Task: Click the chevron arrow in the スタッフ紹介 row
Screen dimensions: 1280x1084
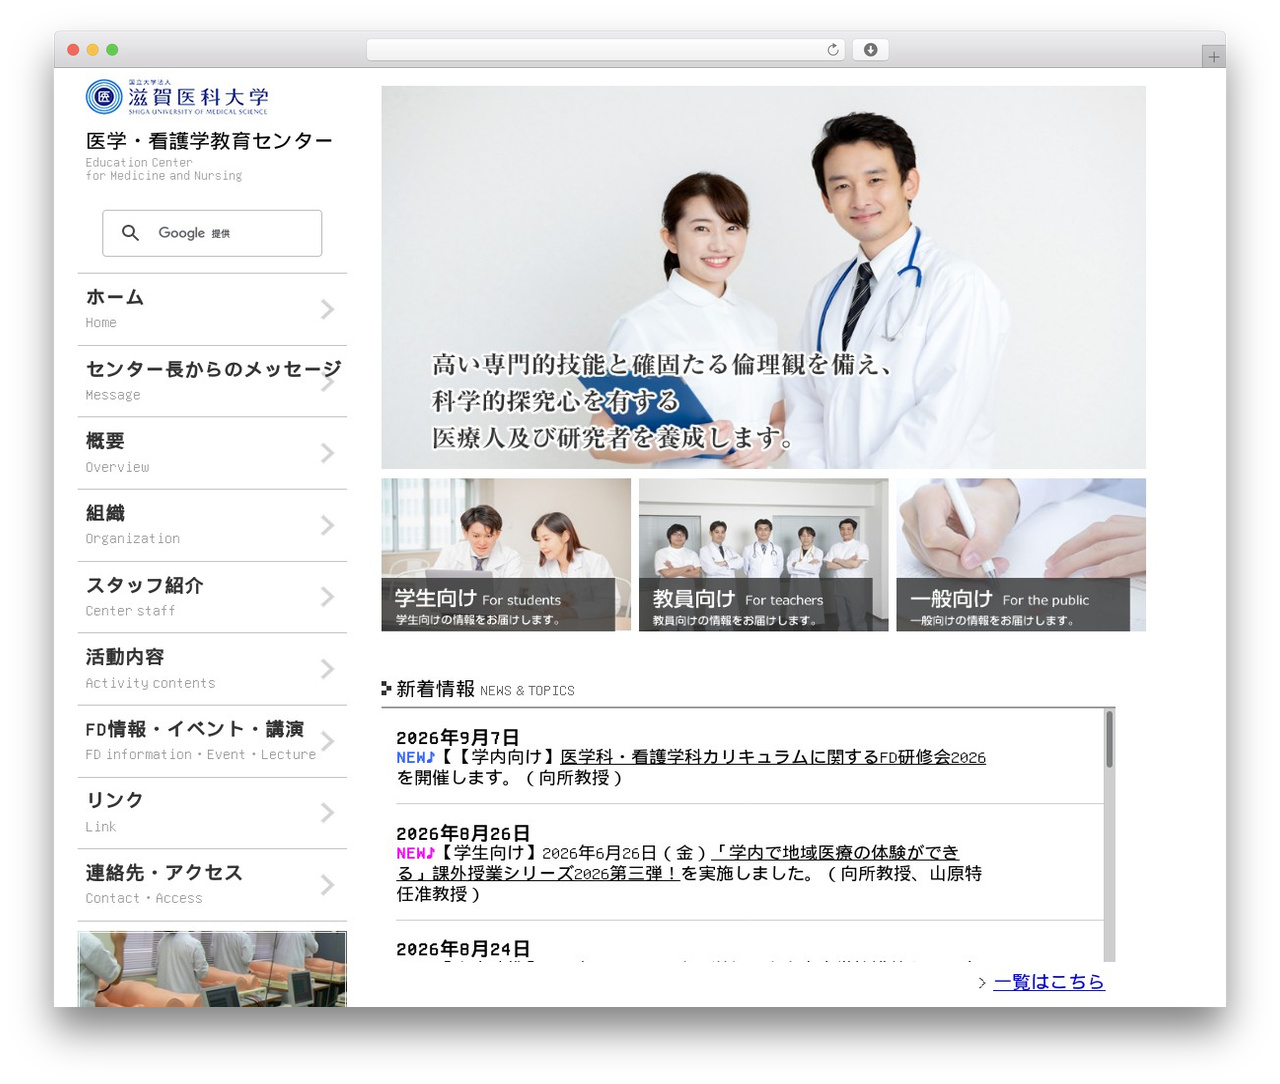Action: click(327, 598)
